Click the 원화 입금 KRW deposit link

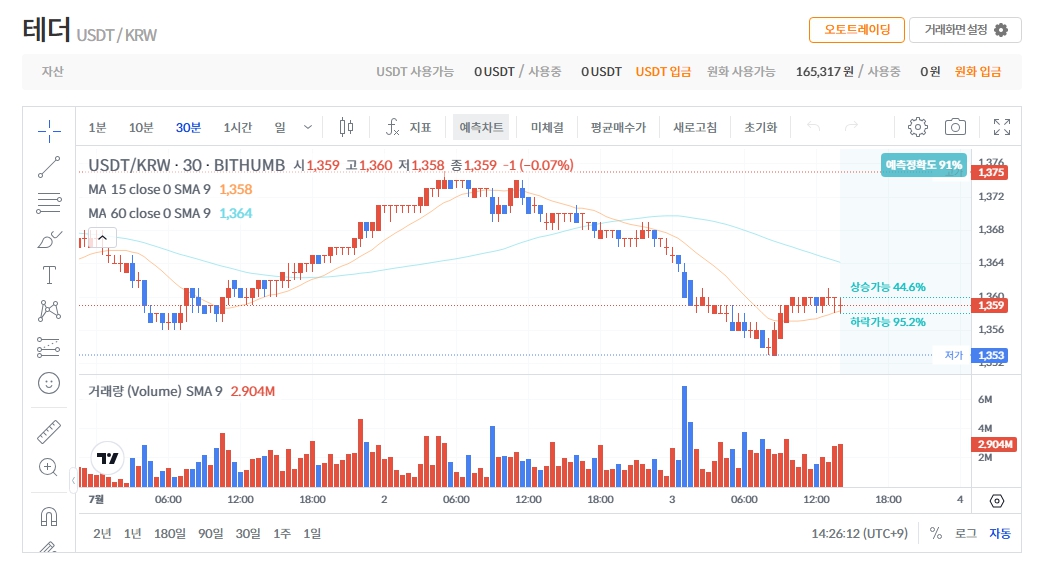978,71
